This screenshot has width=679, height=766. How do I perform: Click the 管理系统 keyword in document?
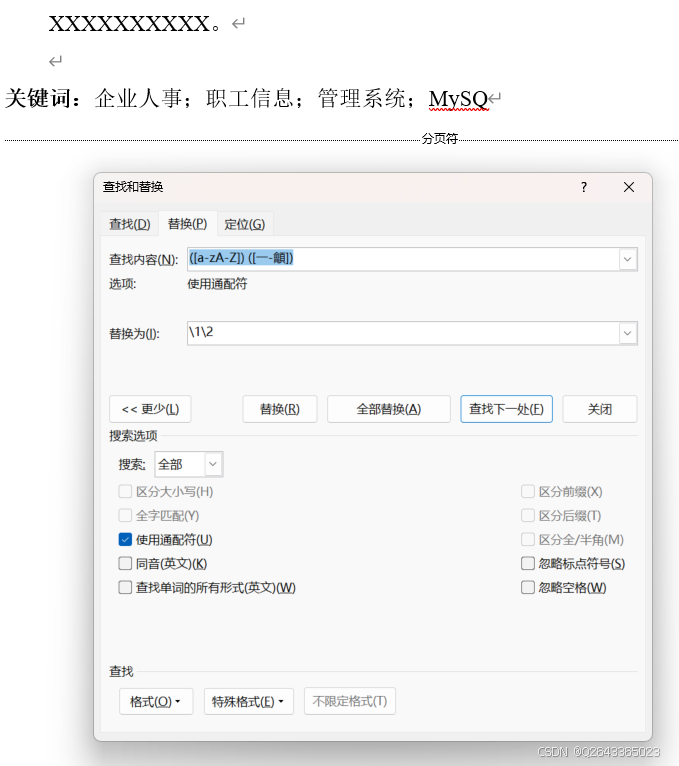pyautogui.click(x=361, y=98)
